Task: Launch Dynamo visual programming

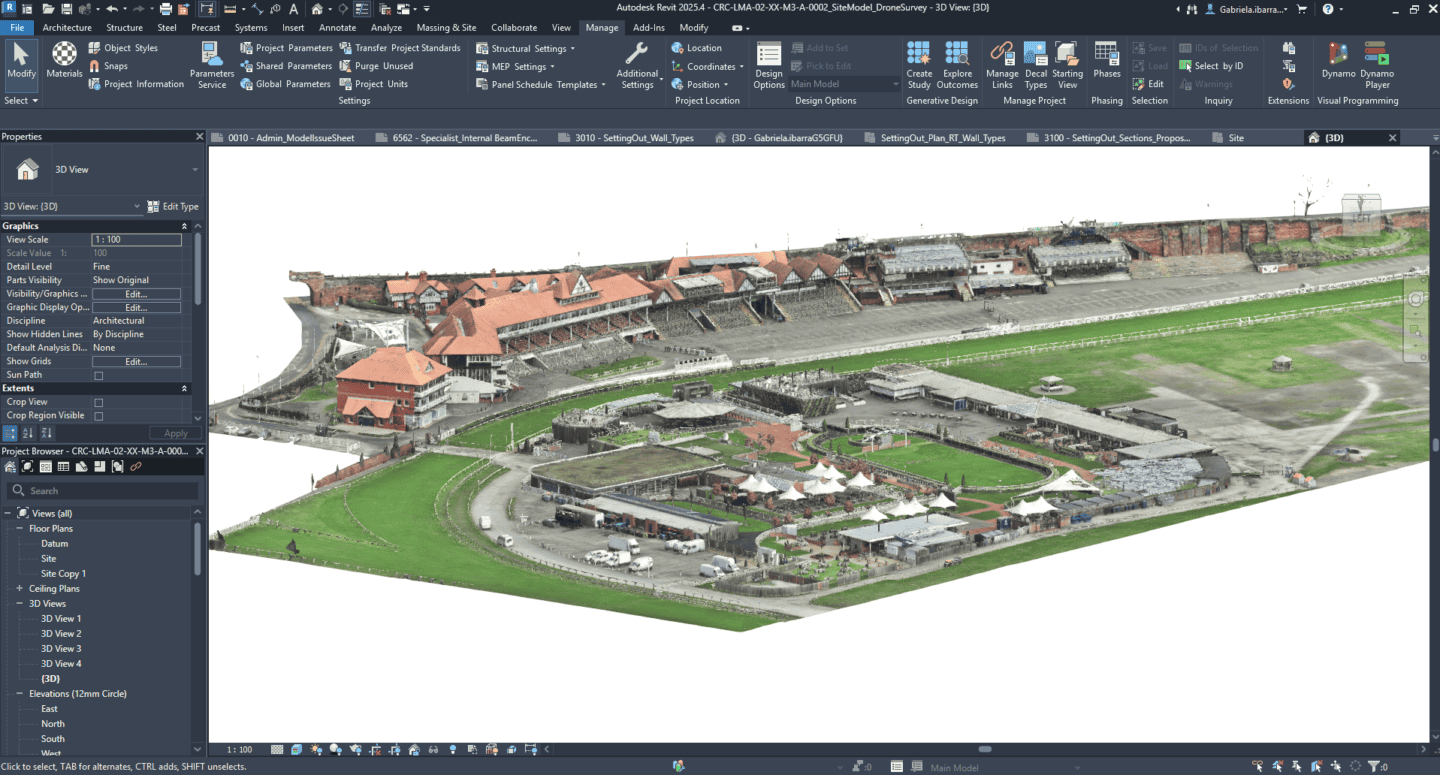Action: (1338, 60)
